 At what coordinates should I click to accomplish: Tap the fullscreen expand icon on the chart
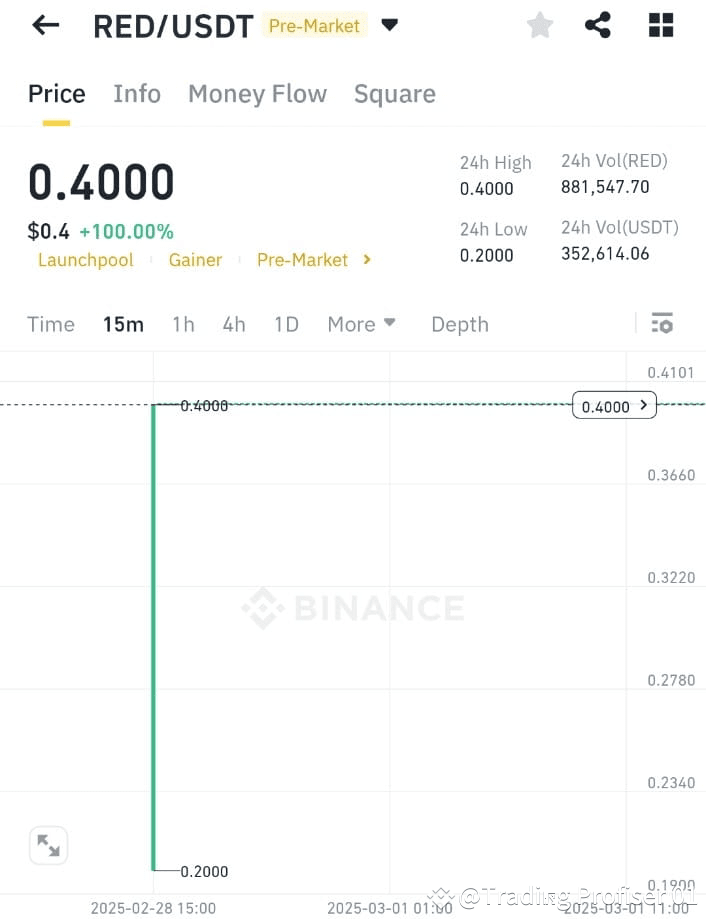coord(48,845)
